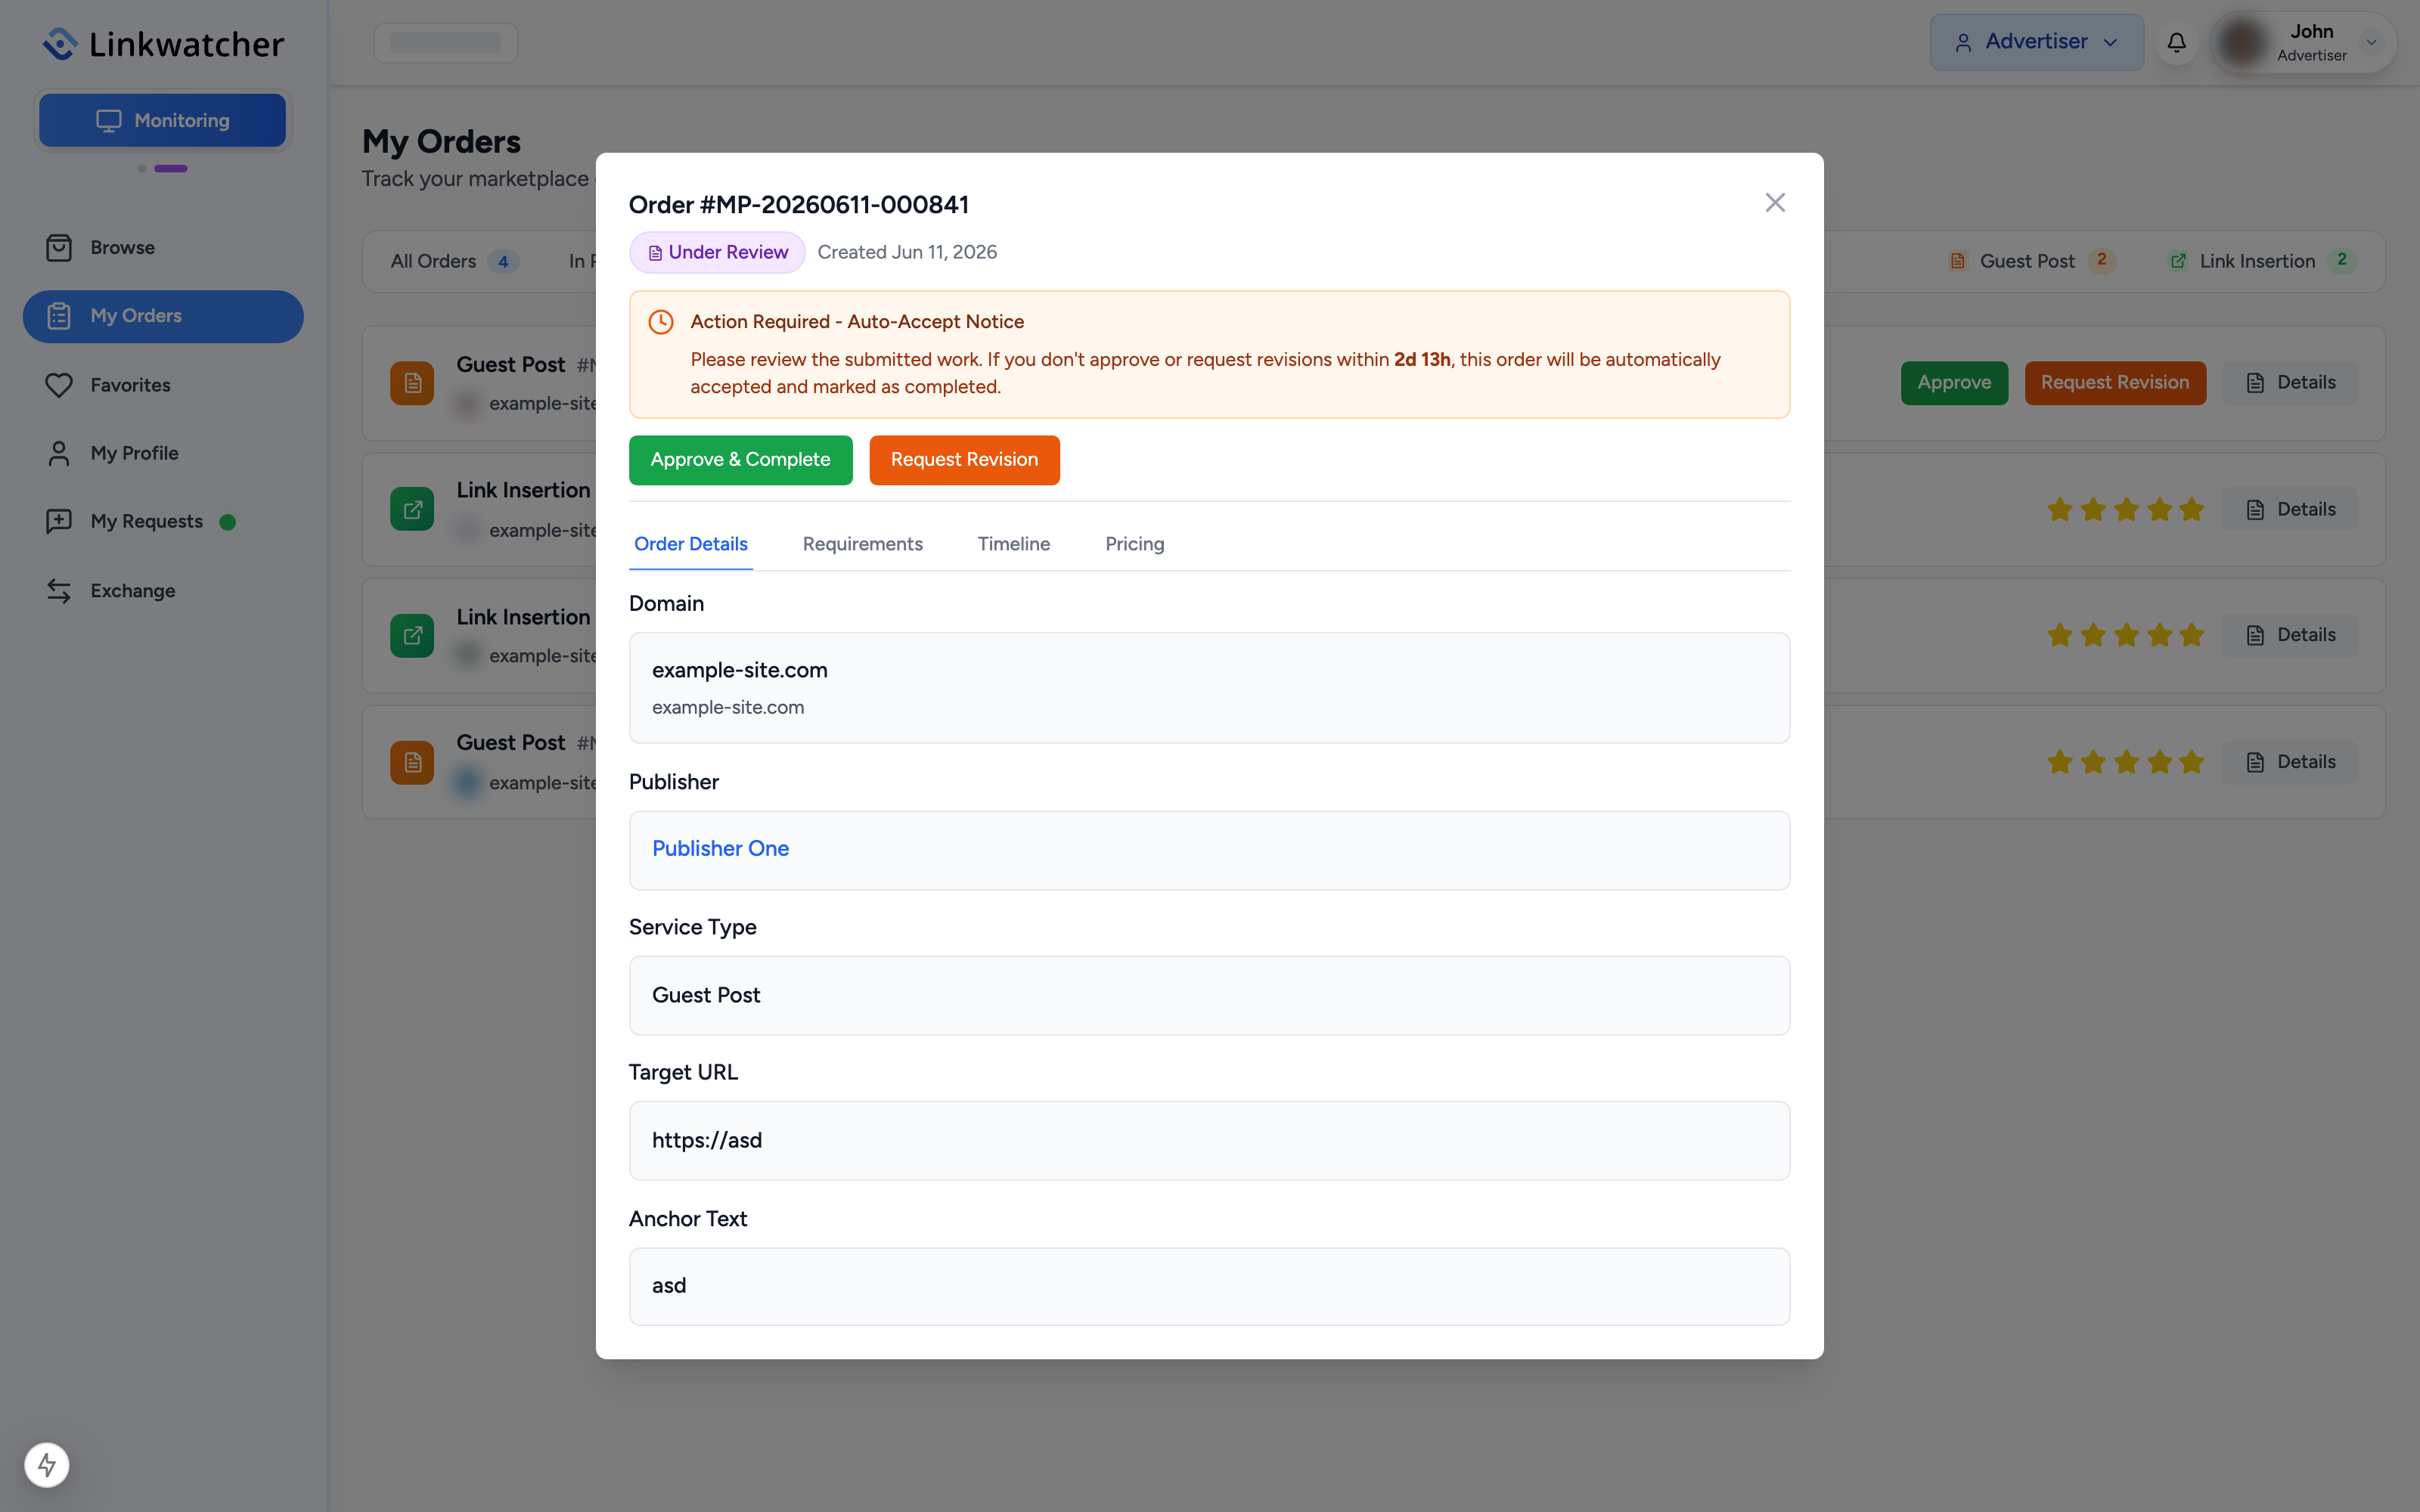Open Browse in sidebar

coord(163,248)
